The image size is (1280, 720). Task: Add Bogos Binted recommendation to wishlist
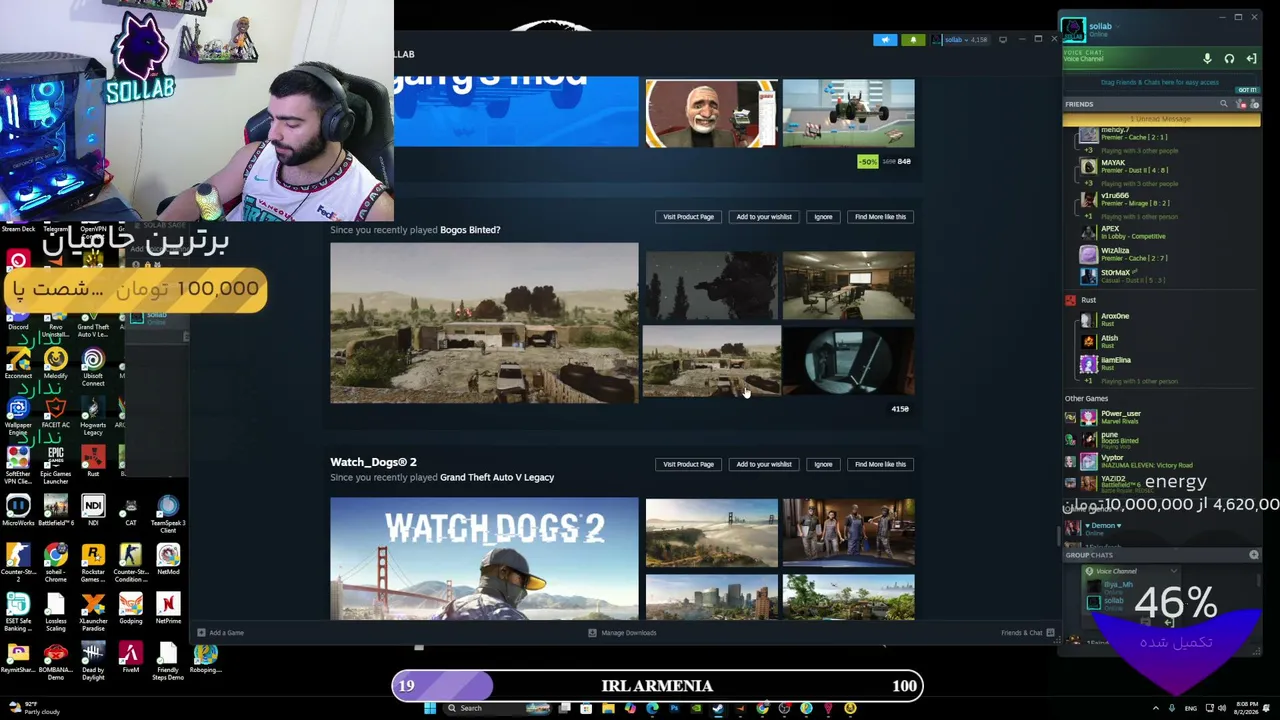point(764,217)
